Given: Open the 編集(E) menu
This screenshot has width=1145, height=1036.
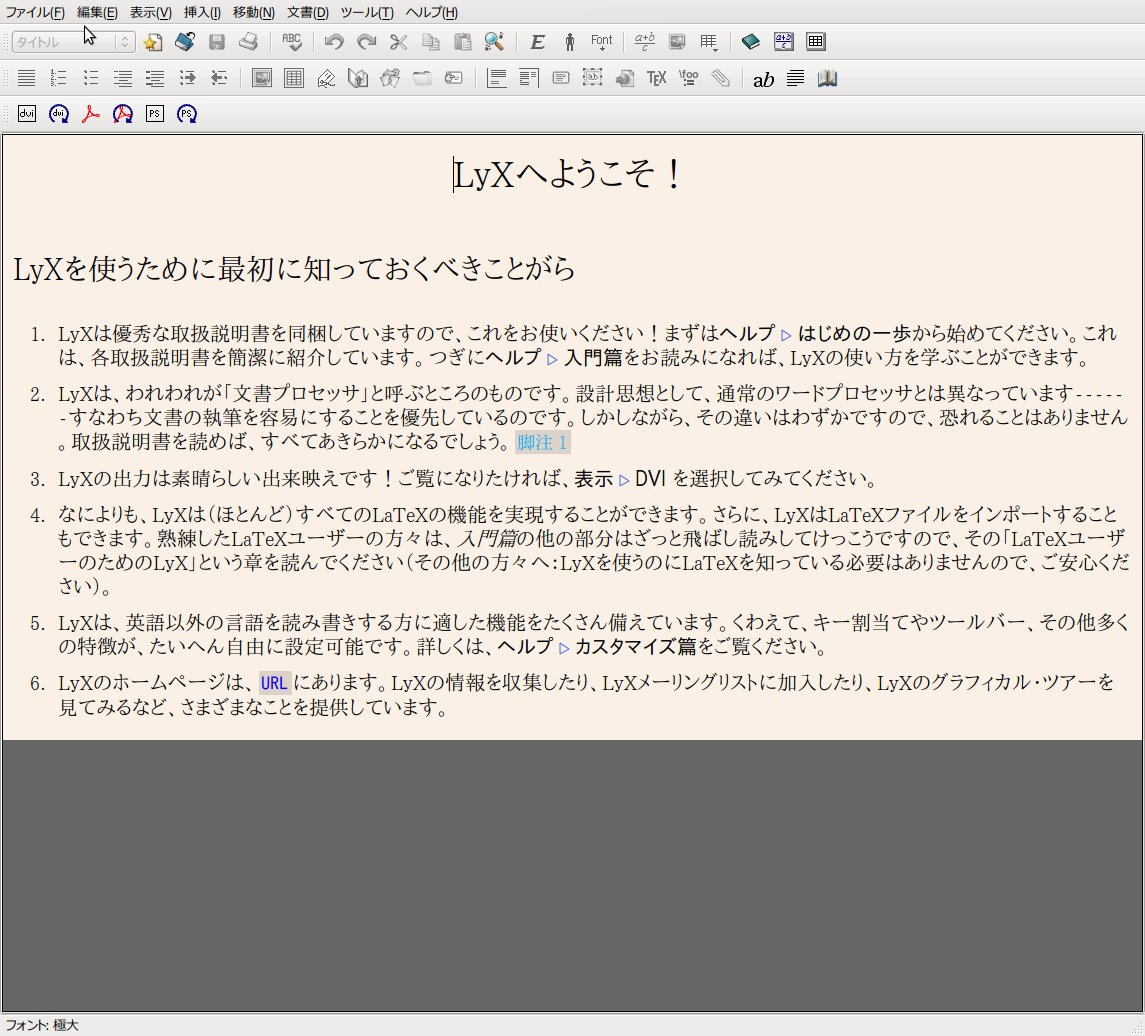Looking at the screenshot, I should (97, 12).
